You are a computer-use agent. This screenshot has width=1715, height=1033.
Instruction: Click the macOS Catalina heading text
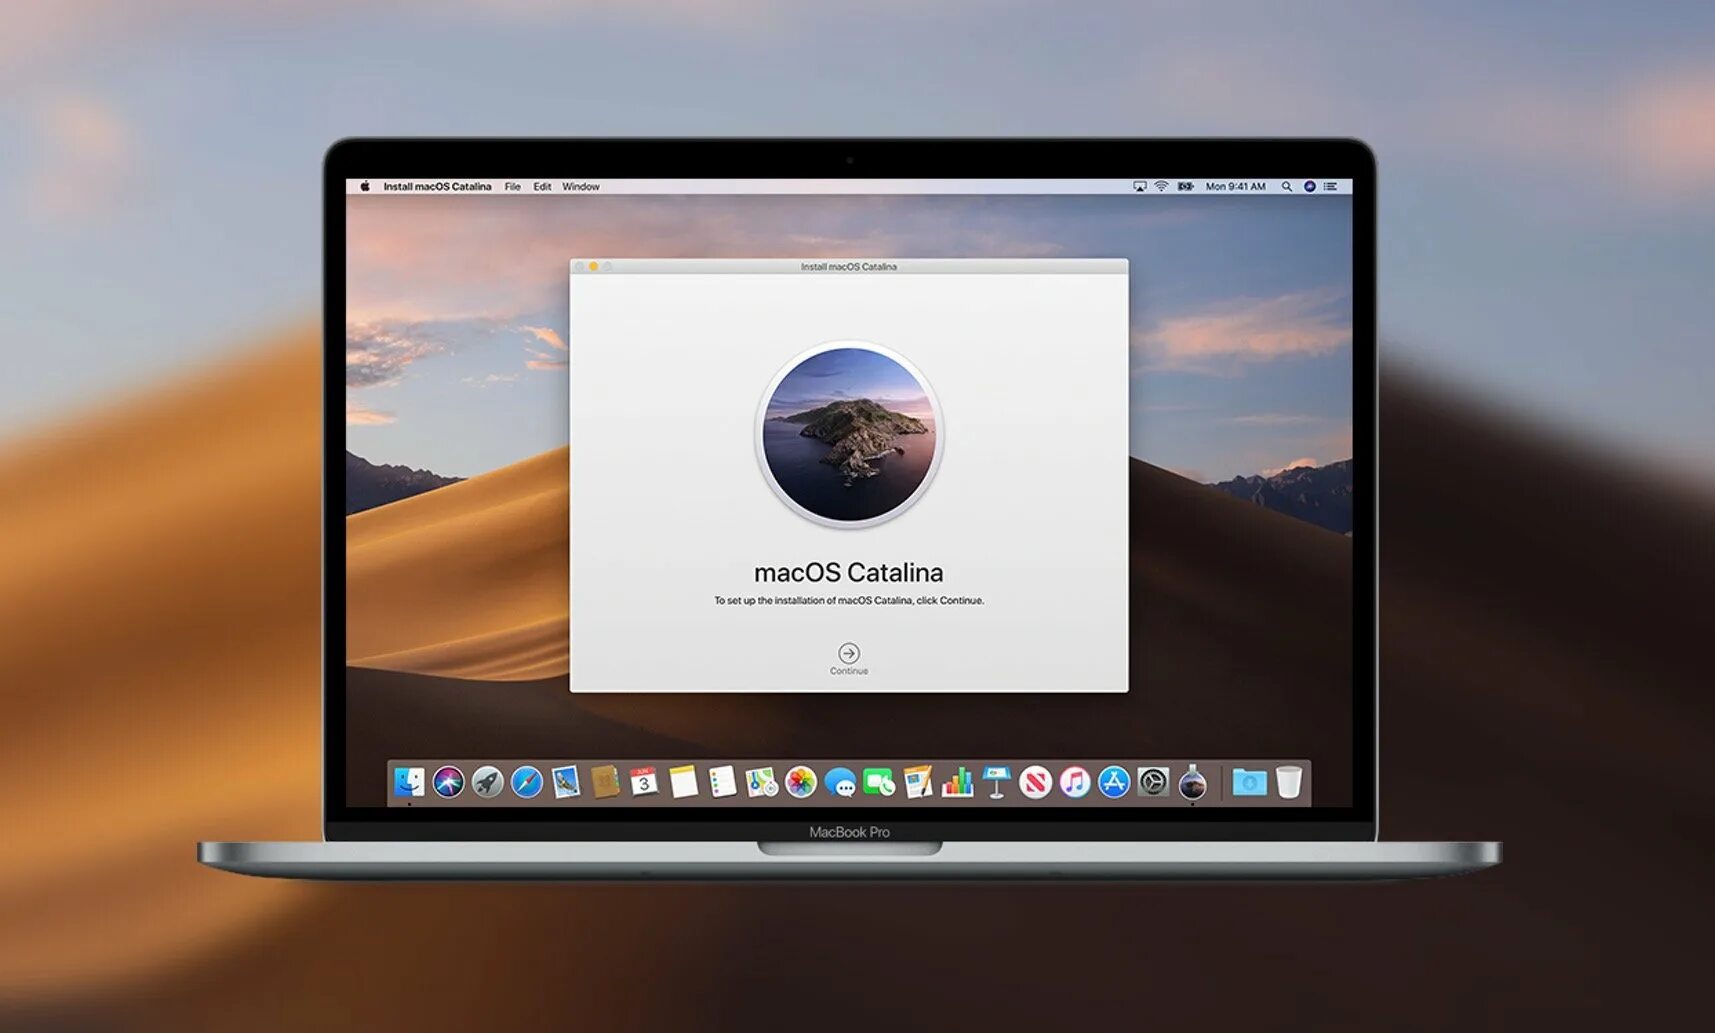click(848, 573)
